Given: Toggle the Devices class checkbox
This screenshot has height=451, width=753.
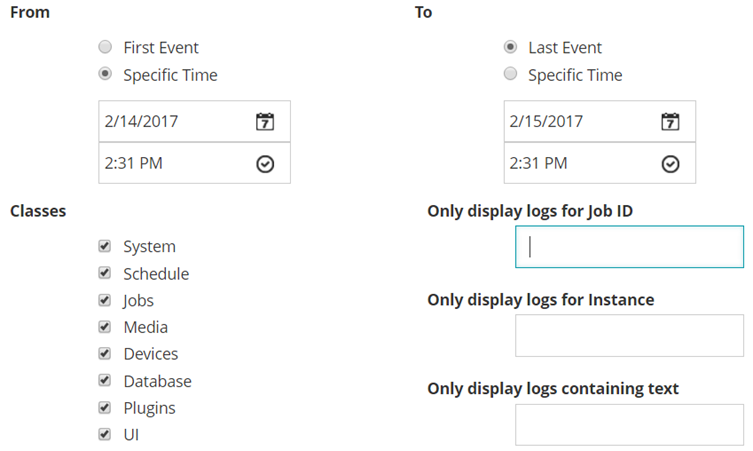Looking at the screenshot, I should coord(105,354).
